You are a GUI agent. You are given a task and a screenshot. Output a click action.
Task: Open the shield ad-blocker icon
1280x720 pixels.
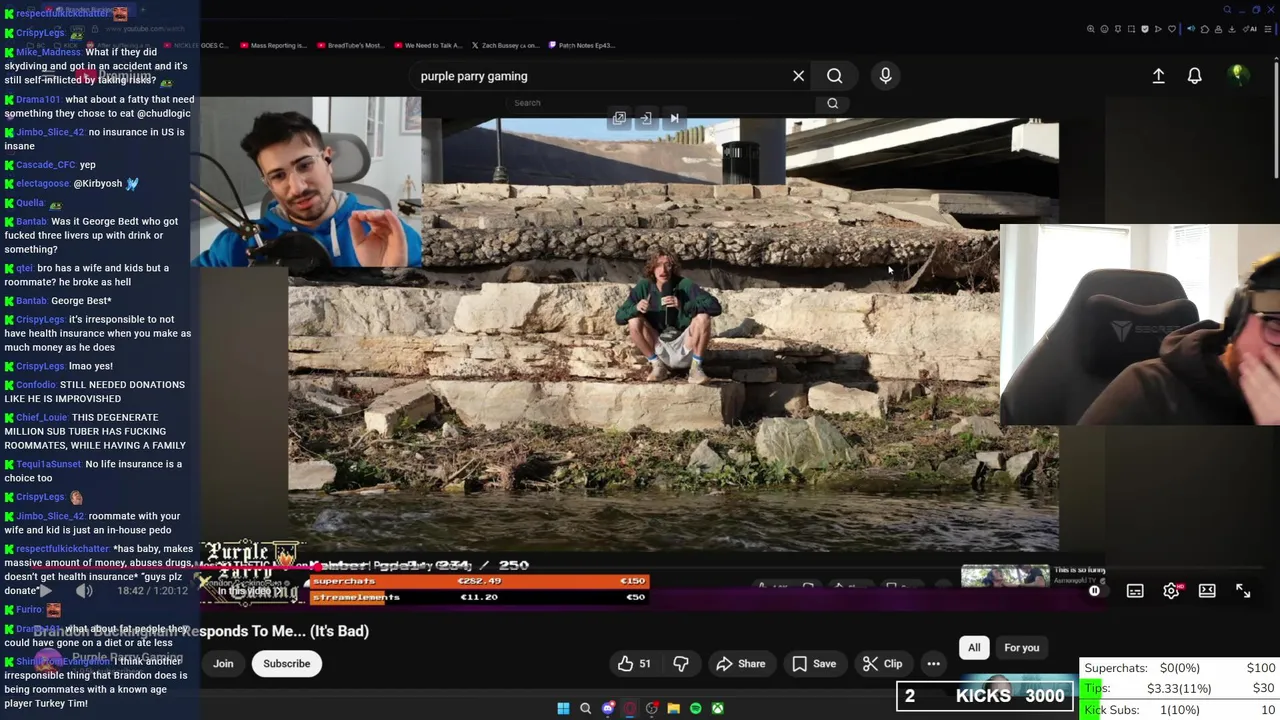(x=1145, y=29)
